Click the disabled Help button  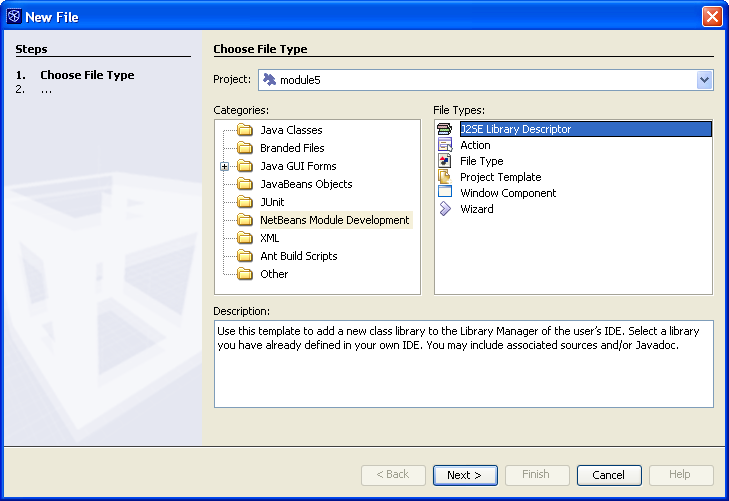(x=681, y=475)
